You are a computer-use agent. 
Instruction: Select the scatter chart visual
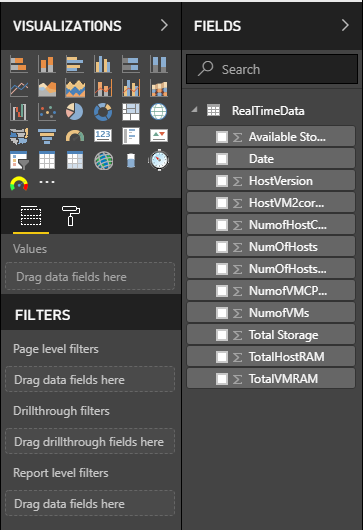tap(47, 112)
